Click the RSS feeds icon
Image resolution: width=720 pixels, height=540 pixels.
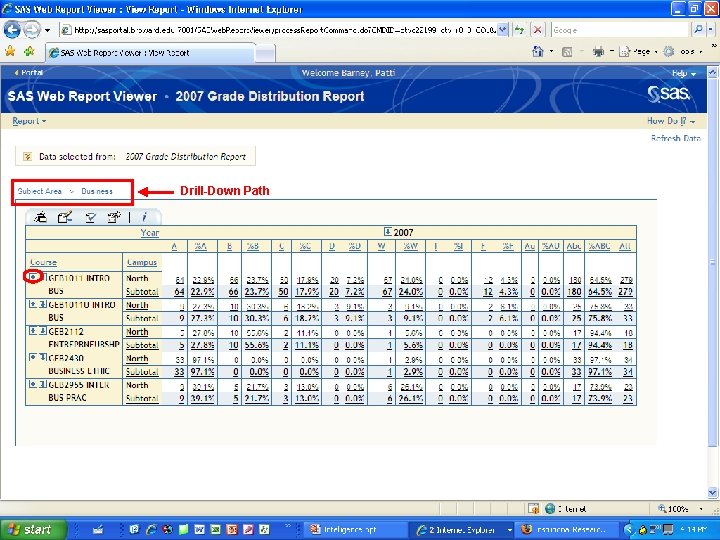pos(567,52)
